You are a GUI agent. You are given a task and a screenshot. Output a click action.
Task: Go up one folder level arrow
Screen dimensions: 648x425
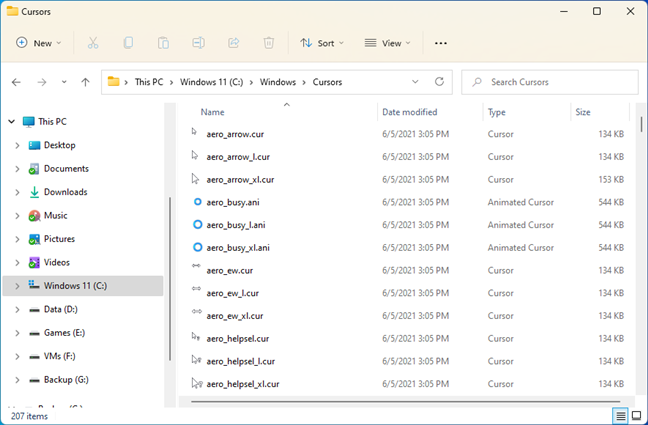click(x=85, y=82)
